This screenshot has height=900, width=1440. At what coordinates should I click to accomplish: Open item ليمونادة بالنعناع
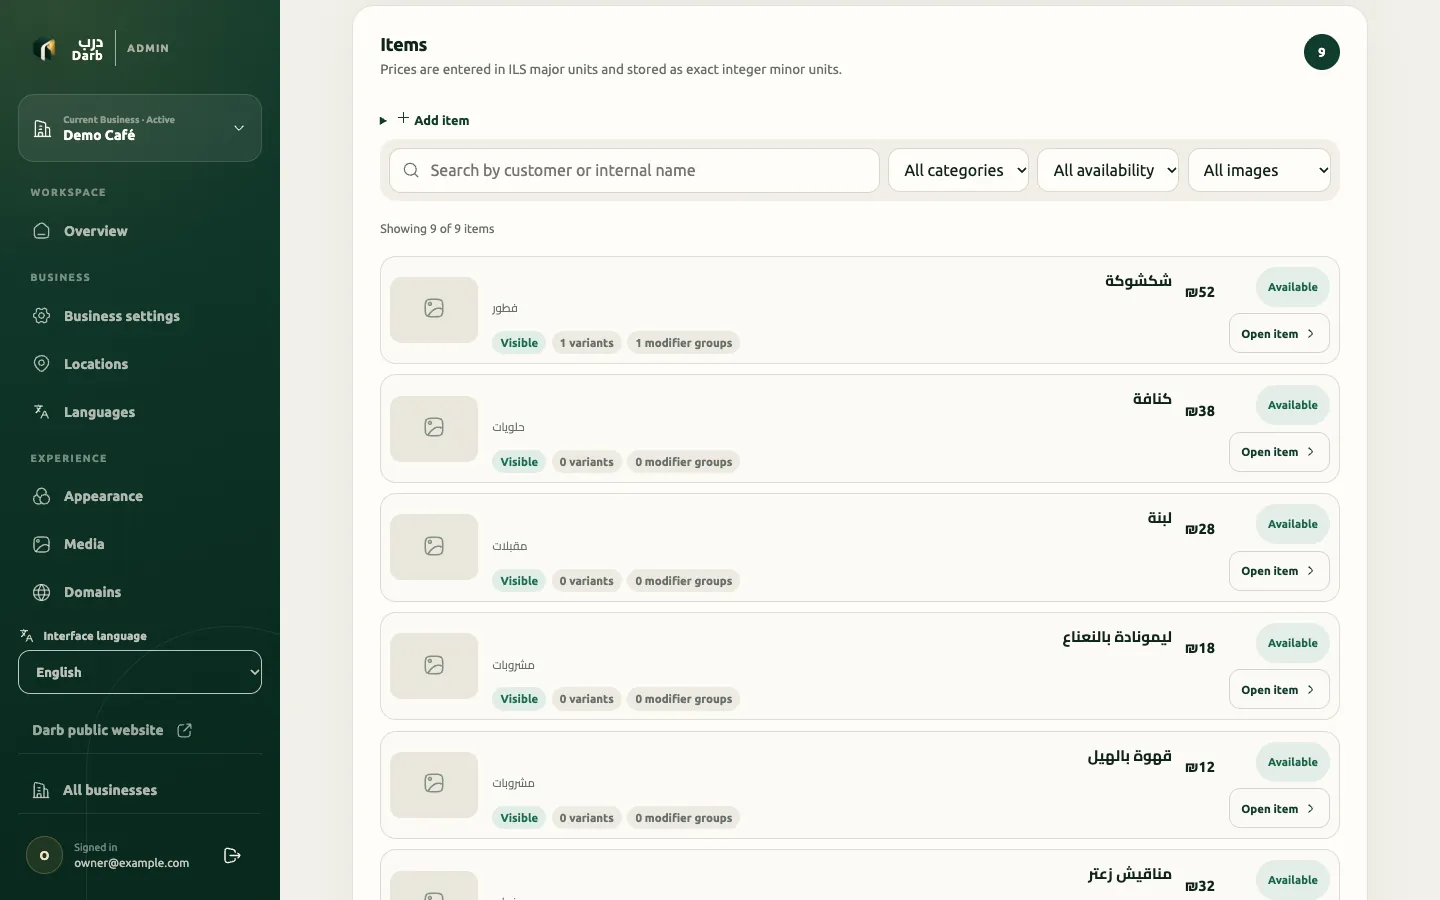(x=1279, y=690)
